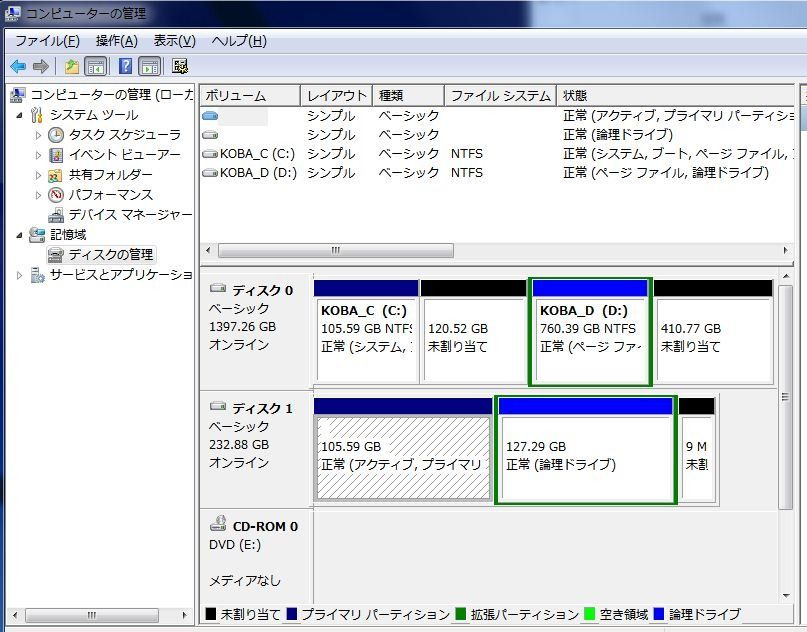
Task: Click the デバイス マネージャー icon
Action: pos(56,215)
